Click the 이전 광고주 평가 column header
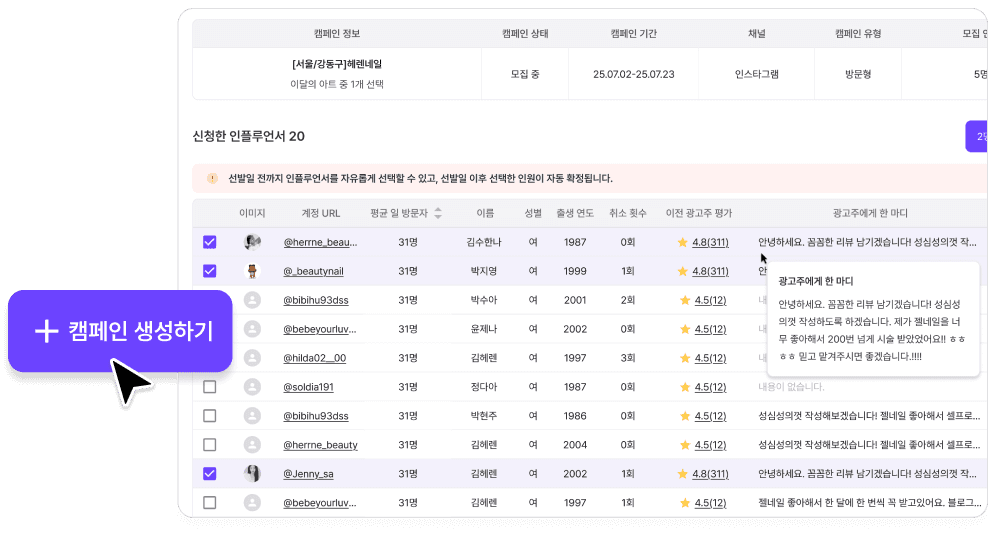Image resolution: width=1004 pixels, height=542 pixels. [x=699, y=213]
